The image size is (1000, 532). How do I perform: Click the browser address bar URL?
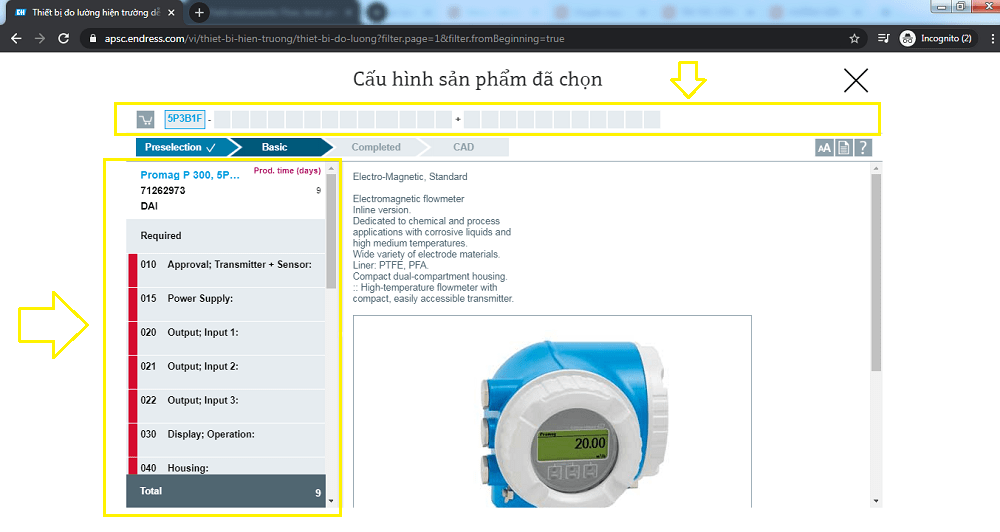(x=334, y=39)
